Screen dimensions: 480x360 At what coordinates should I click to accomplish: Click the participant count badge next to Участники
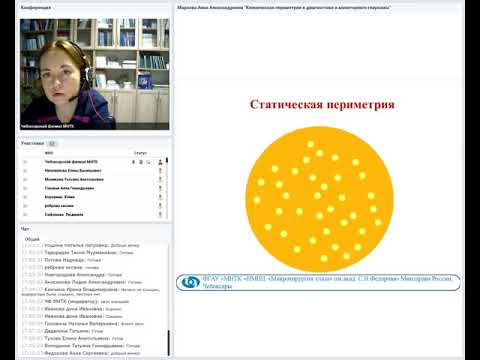52,144
